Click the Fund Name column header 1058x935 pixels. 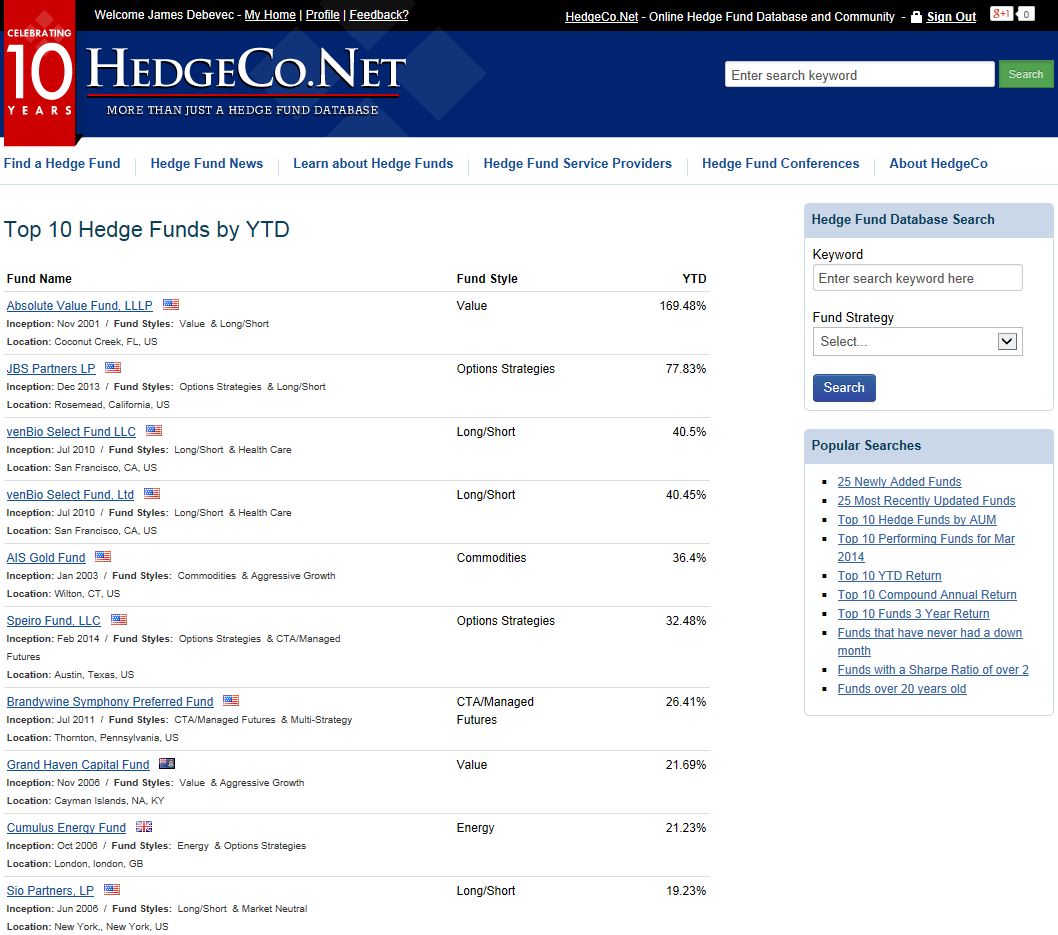[x=39, y=279]
